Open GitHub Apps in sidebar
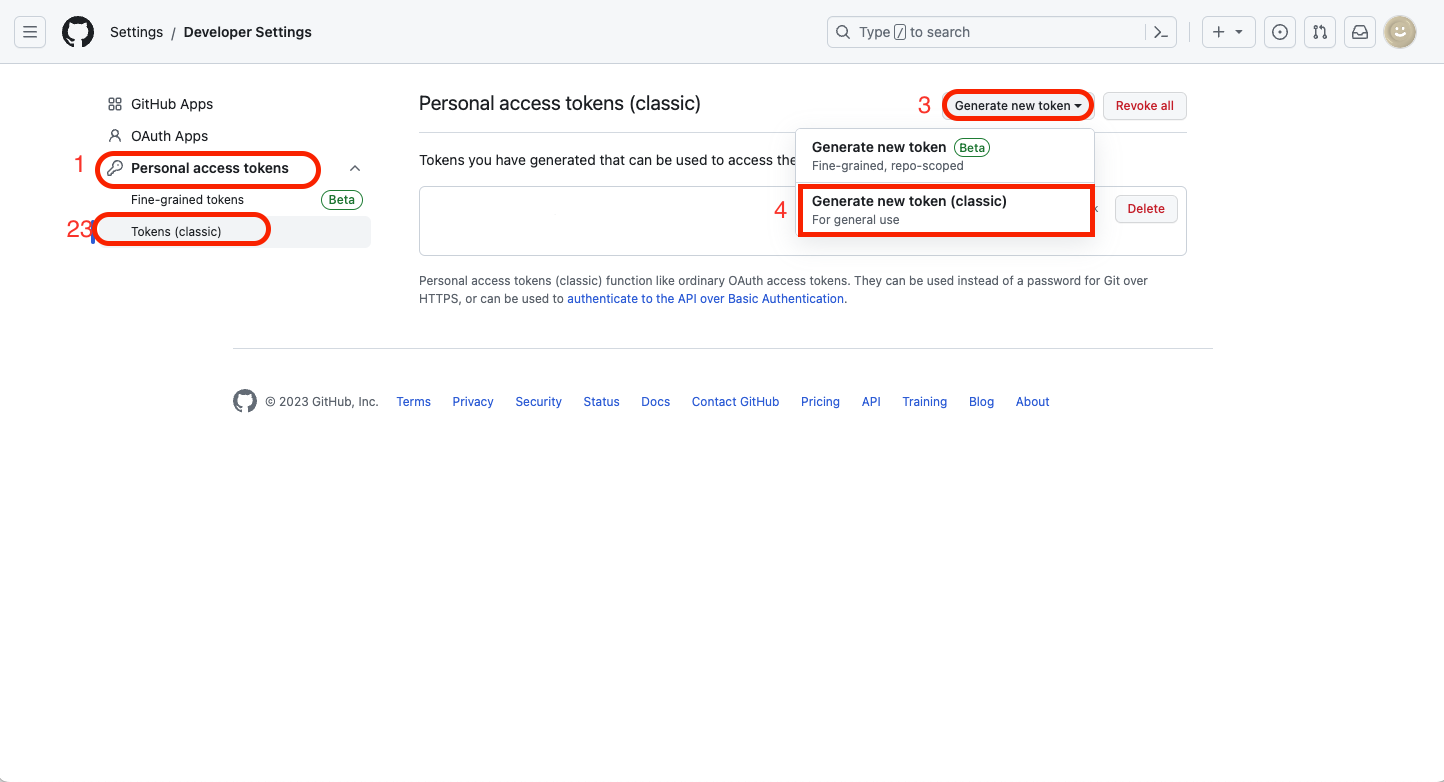 pyautogui.click(x=172, y=104)
